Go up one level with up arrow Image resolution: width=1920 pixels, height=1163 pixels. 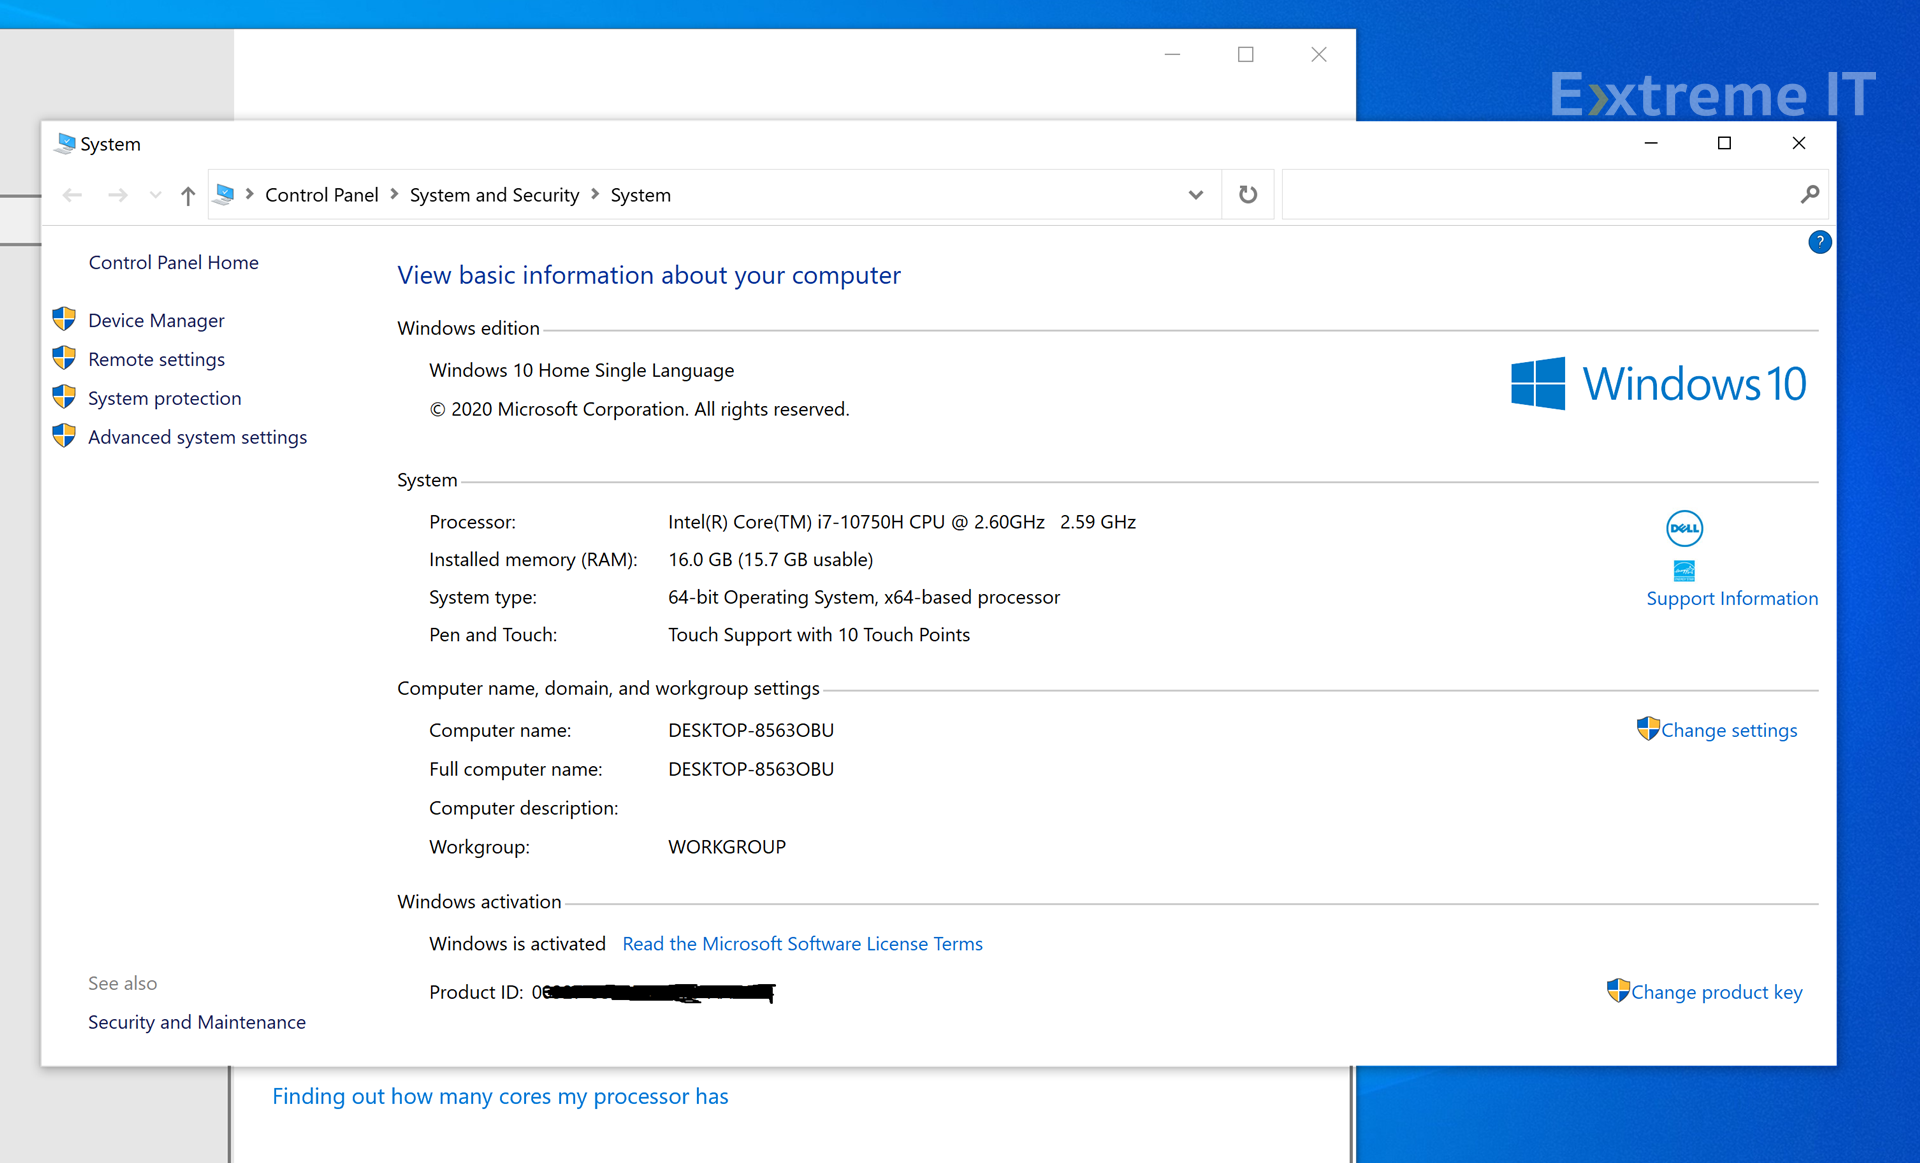coord(188,195)
